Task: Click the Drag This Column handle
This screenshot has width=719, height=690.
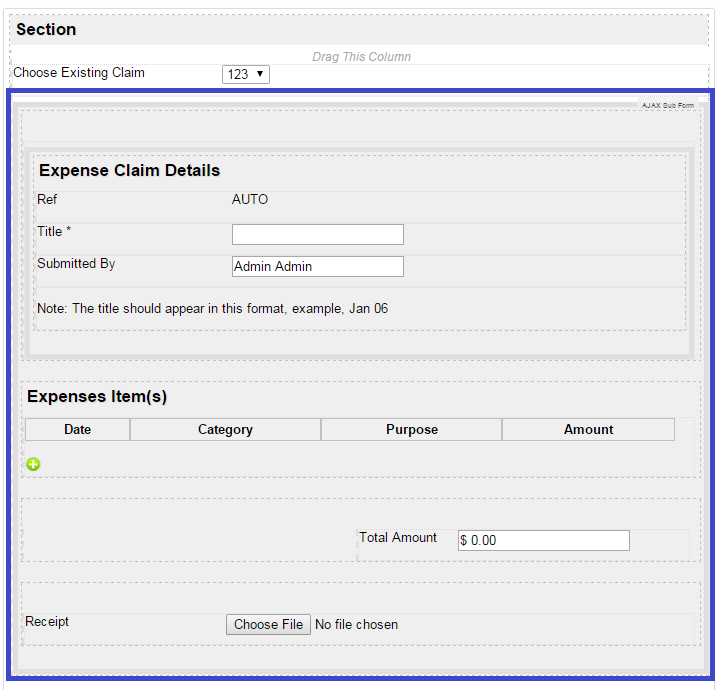Action: click(x=361, y=57)
